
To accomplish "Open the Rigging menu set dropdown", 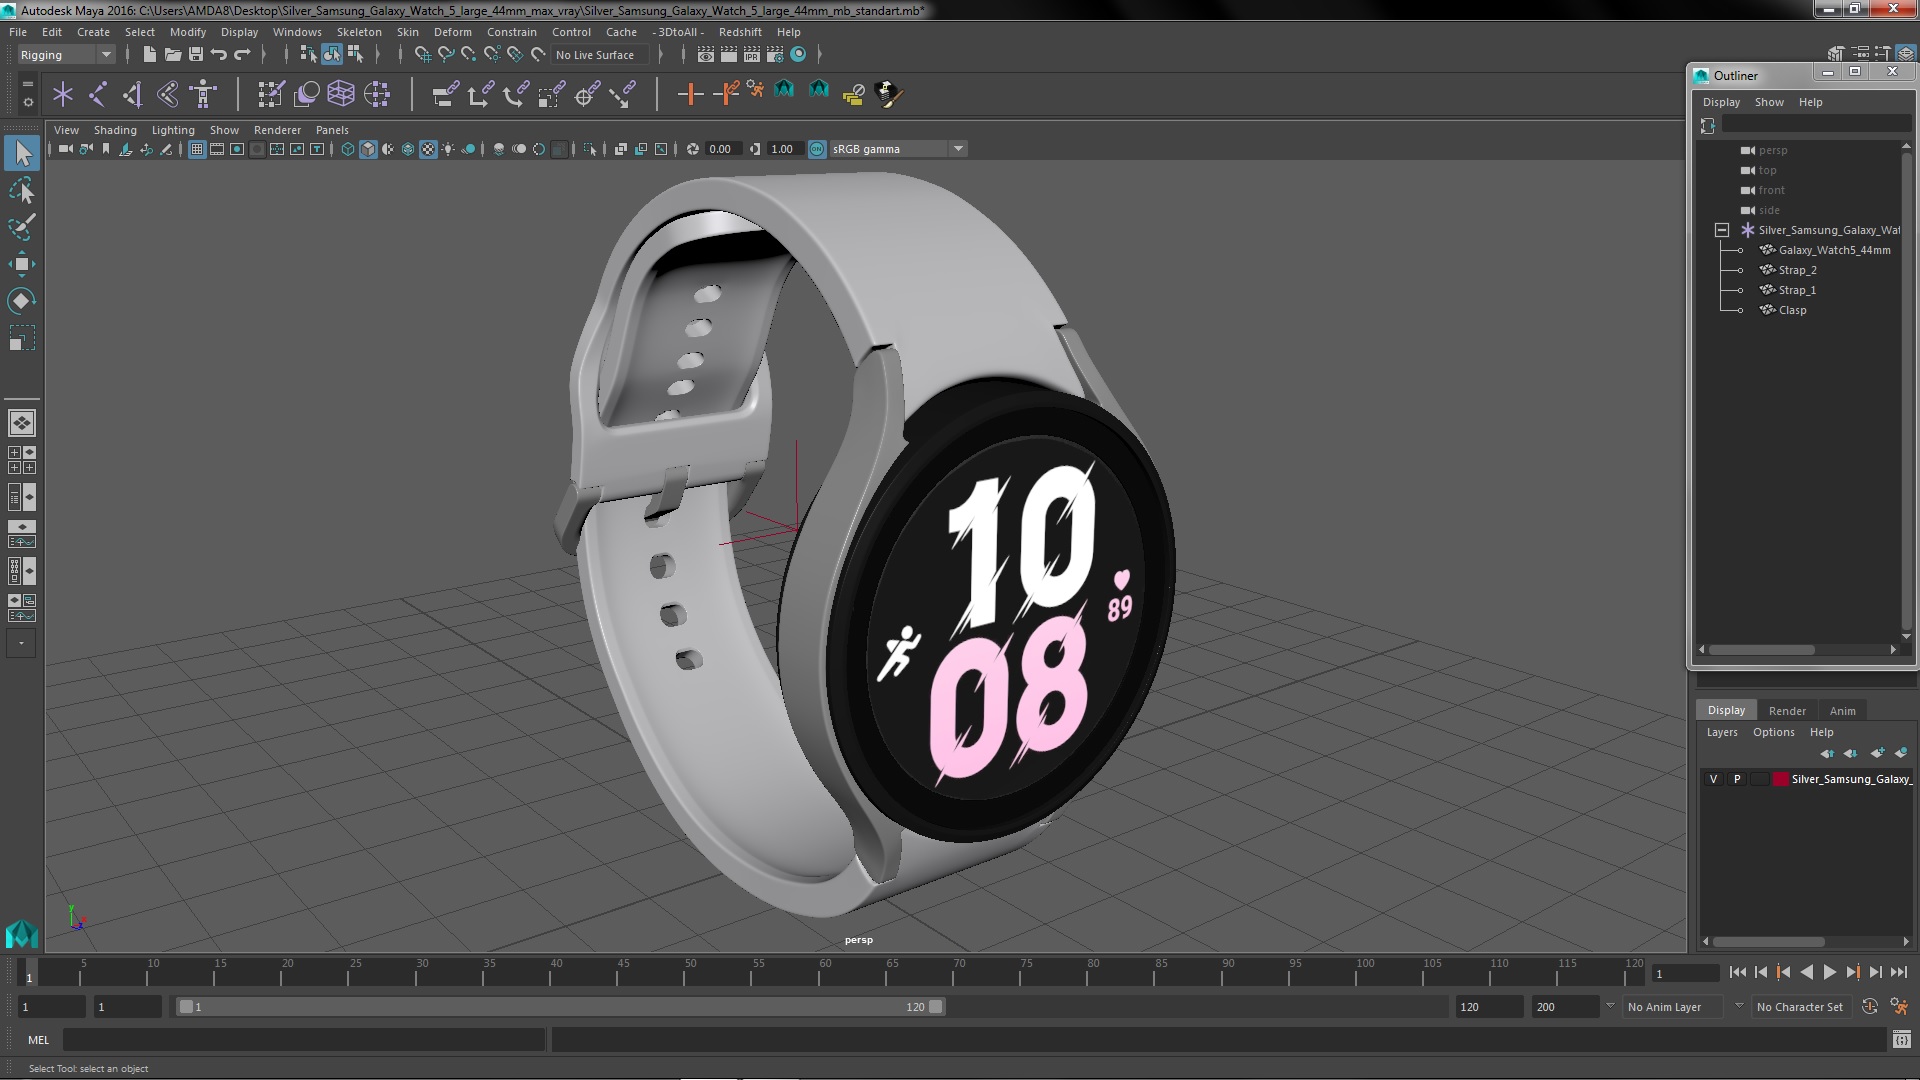I will tap(65, 55).
